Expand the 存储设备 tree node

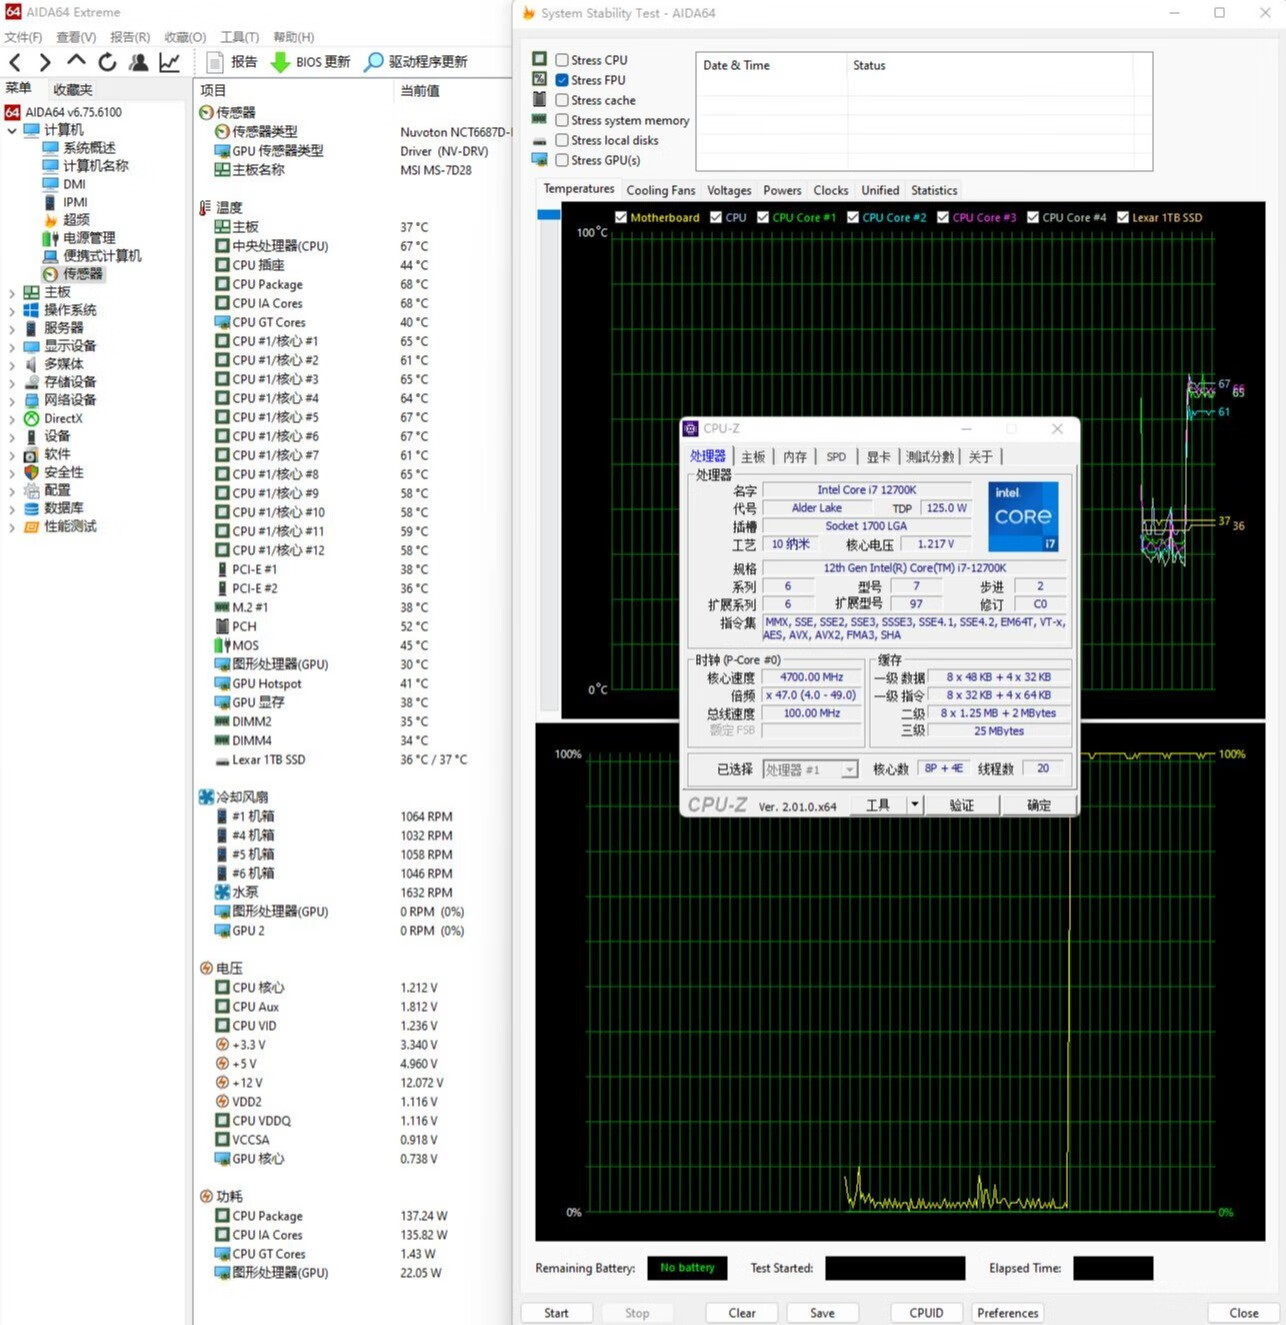[11, 383]
